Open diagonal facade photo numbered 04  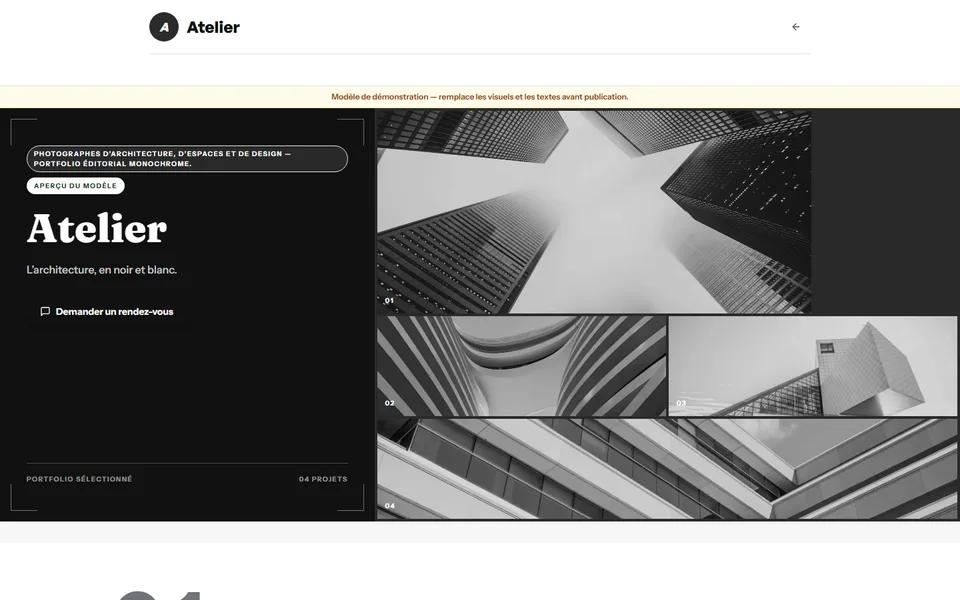click(x=667, y=469)
